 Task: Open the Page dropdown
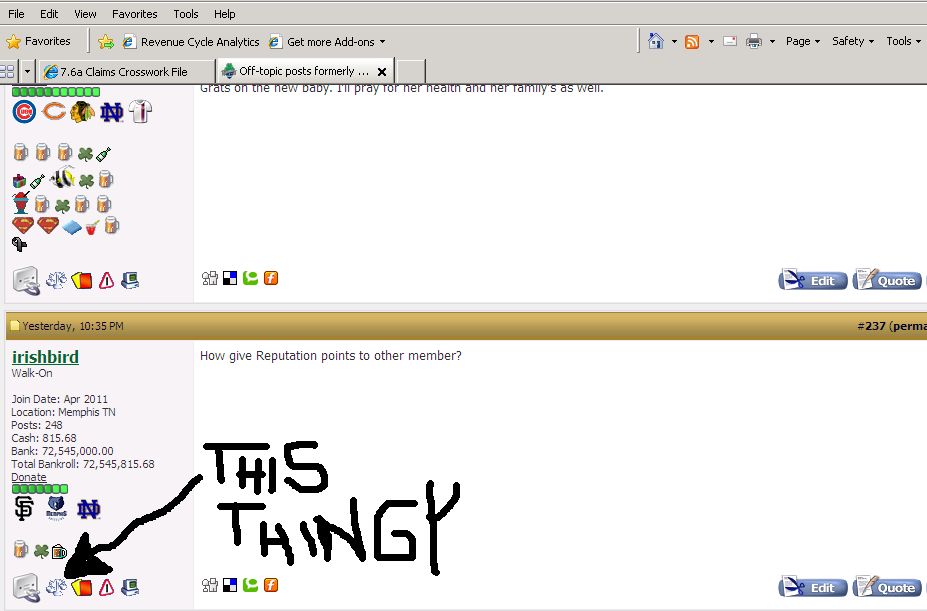[801, 41]
